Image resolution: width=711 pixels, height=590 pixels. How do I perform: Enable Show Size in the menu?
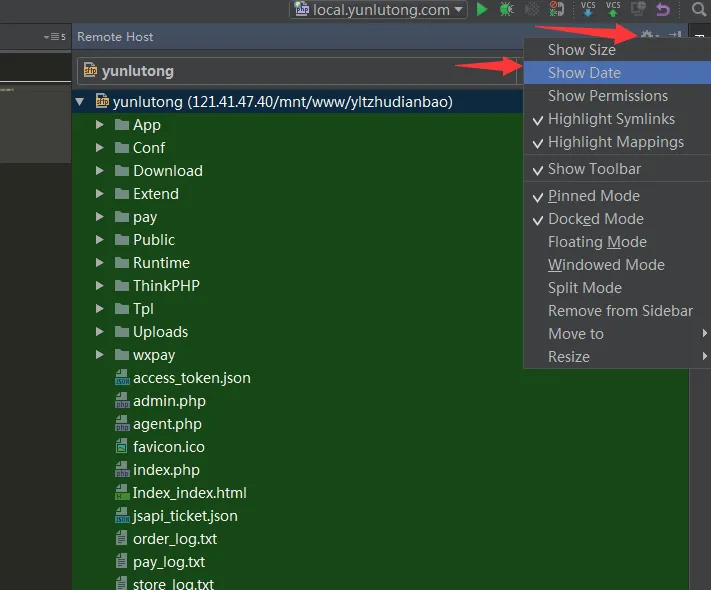(x=617, y=50)
